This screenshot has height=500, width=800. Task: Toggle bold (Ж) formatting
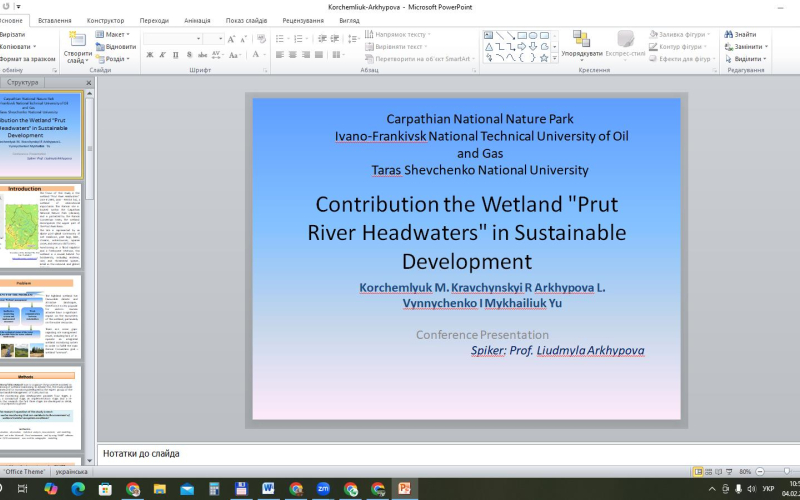pyautogui.click(x=149, y=55)
